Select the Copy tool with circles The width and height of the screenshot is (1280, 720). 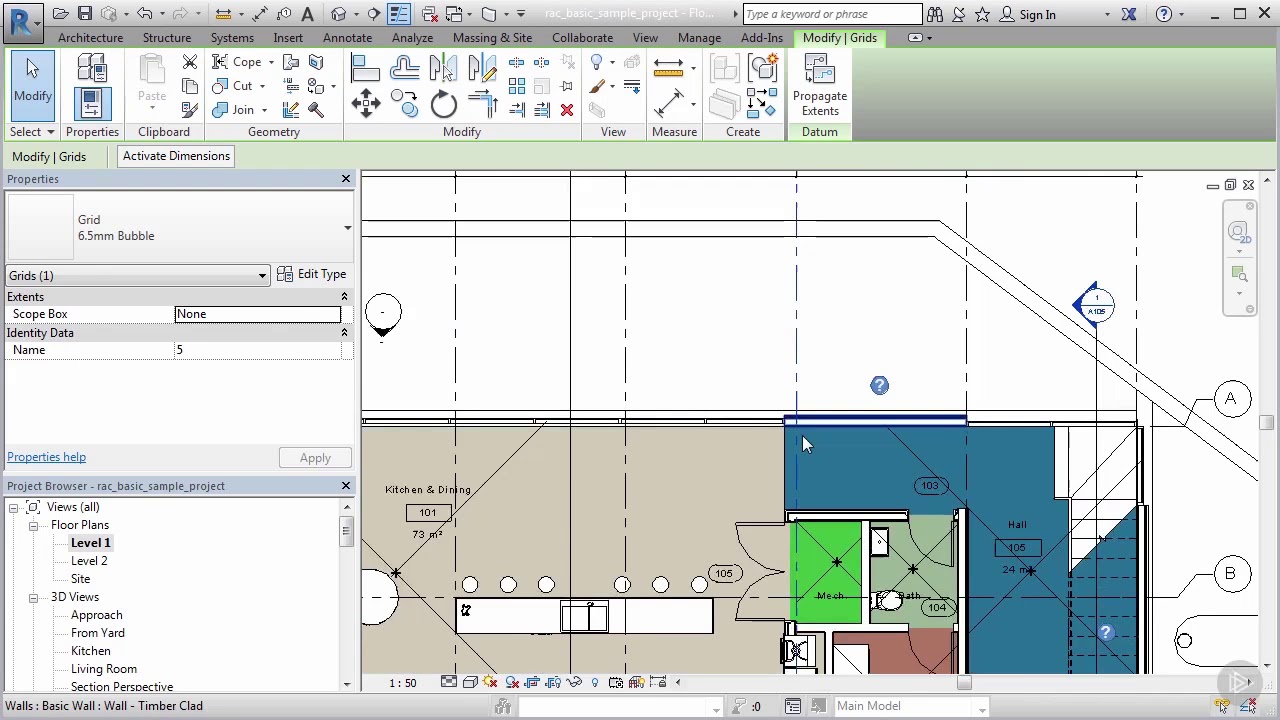coord(404,104)
